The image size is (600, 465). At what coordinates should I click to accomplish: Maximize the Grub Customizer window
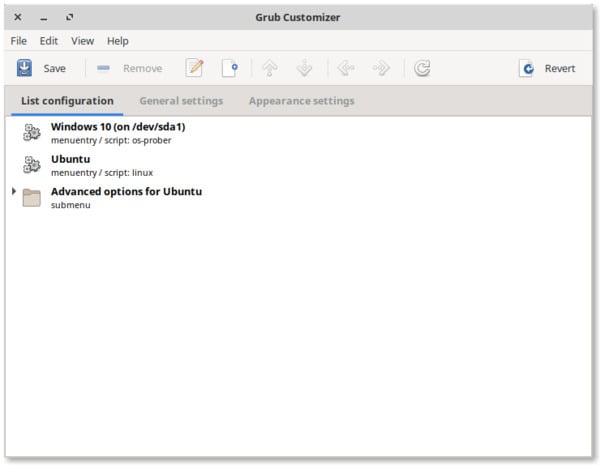click(x=69, y=17)
